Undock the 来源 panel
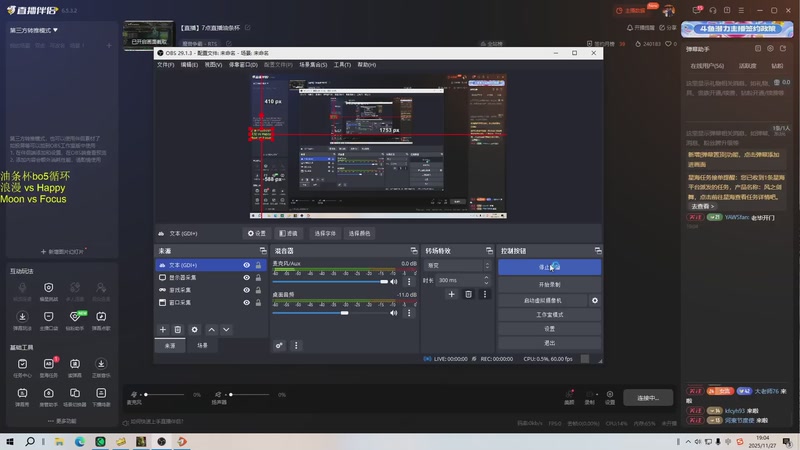Viewport: 800px width, 450px height. coord(263,251)
